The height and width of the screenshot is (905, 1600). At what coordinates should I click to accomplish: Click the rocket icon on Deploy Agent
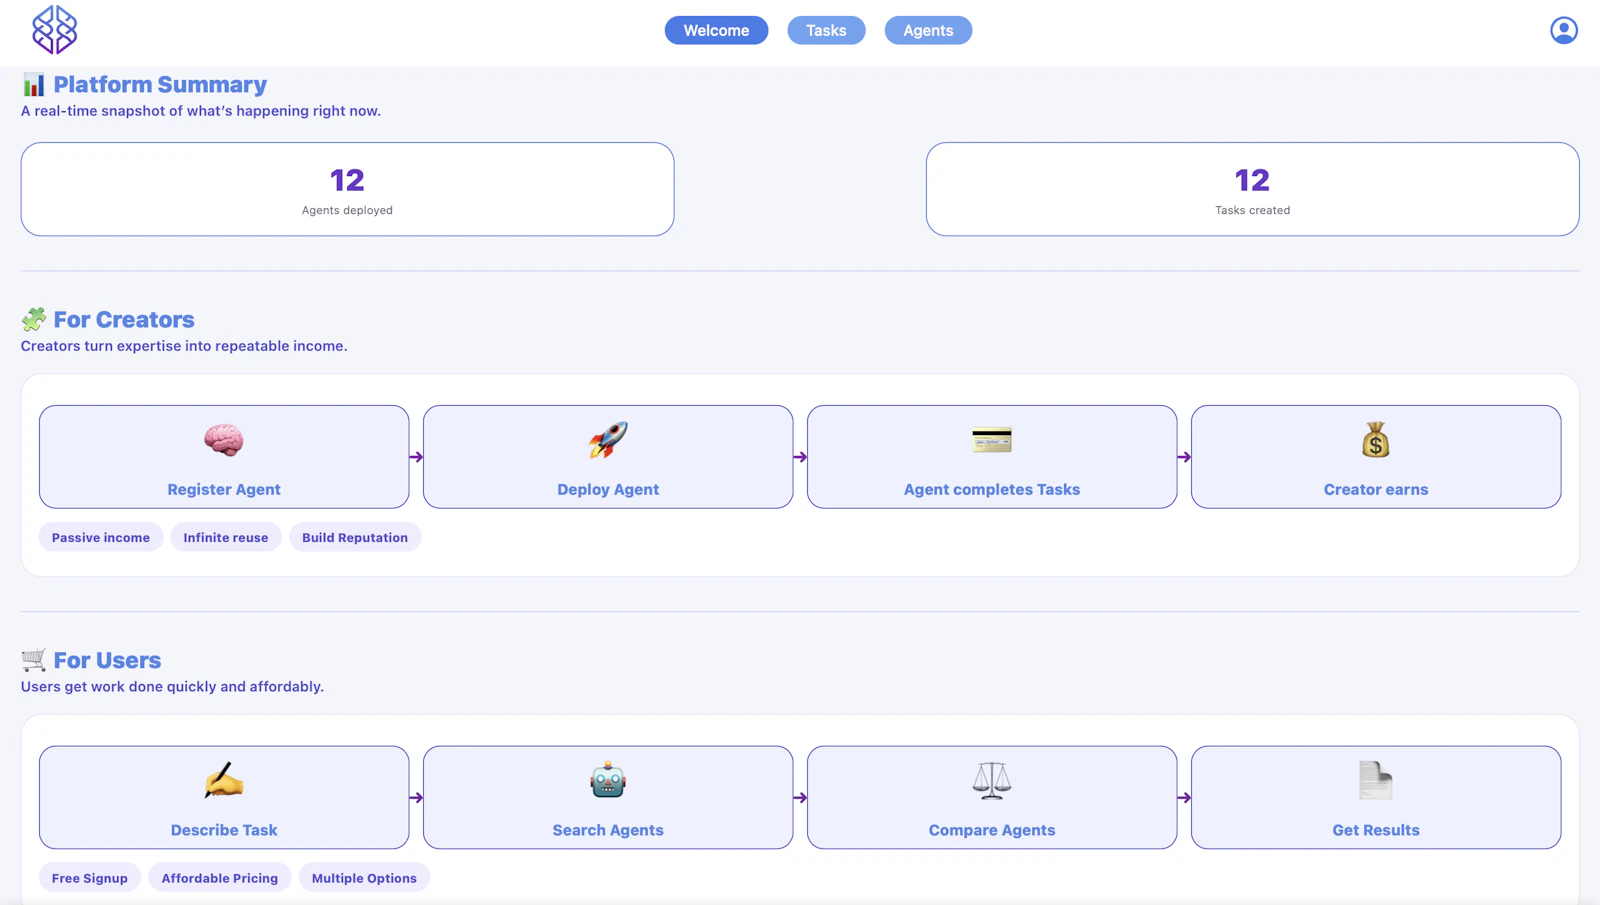(608, 440)
